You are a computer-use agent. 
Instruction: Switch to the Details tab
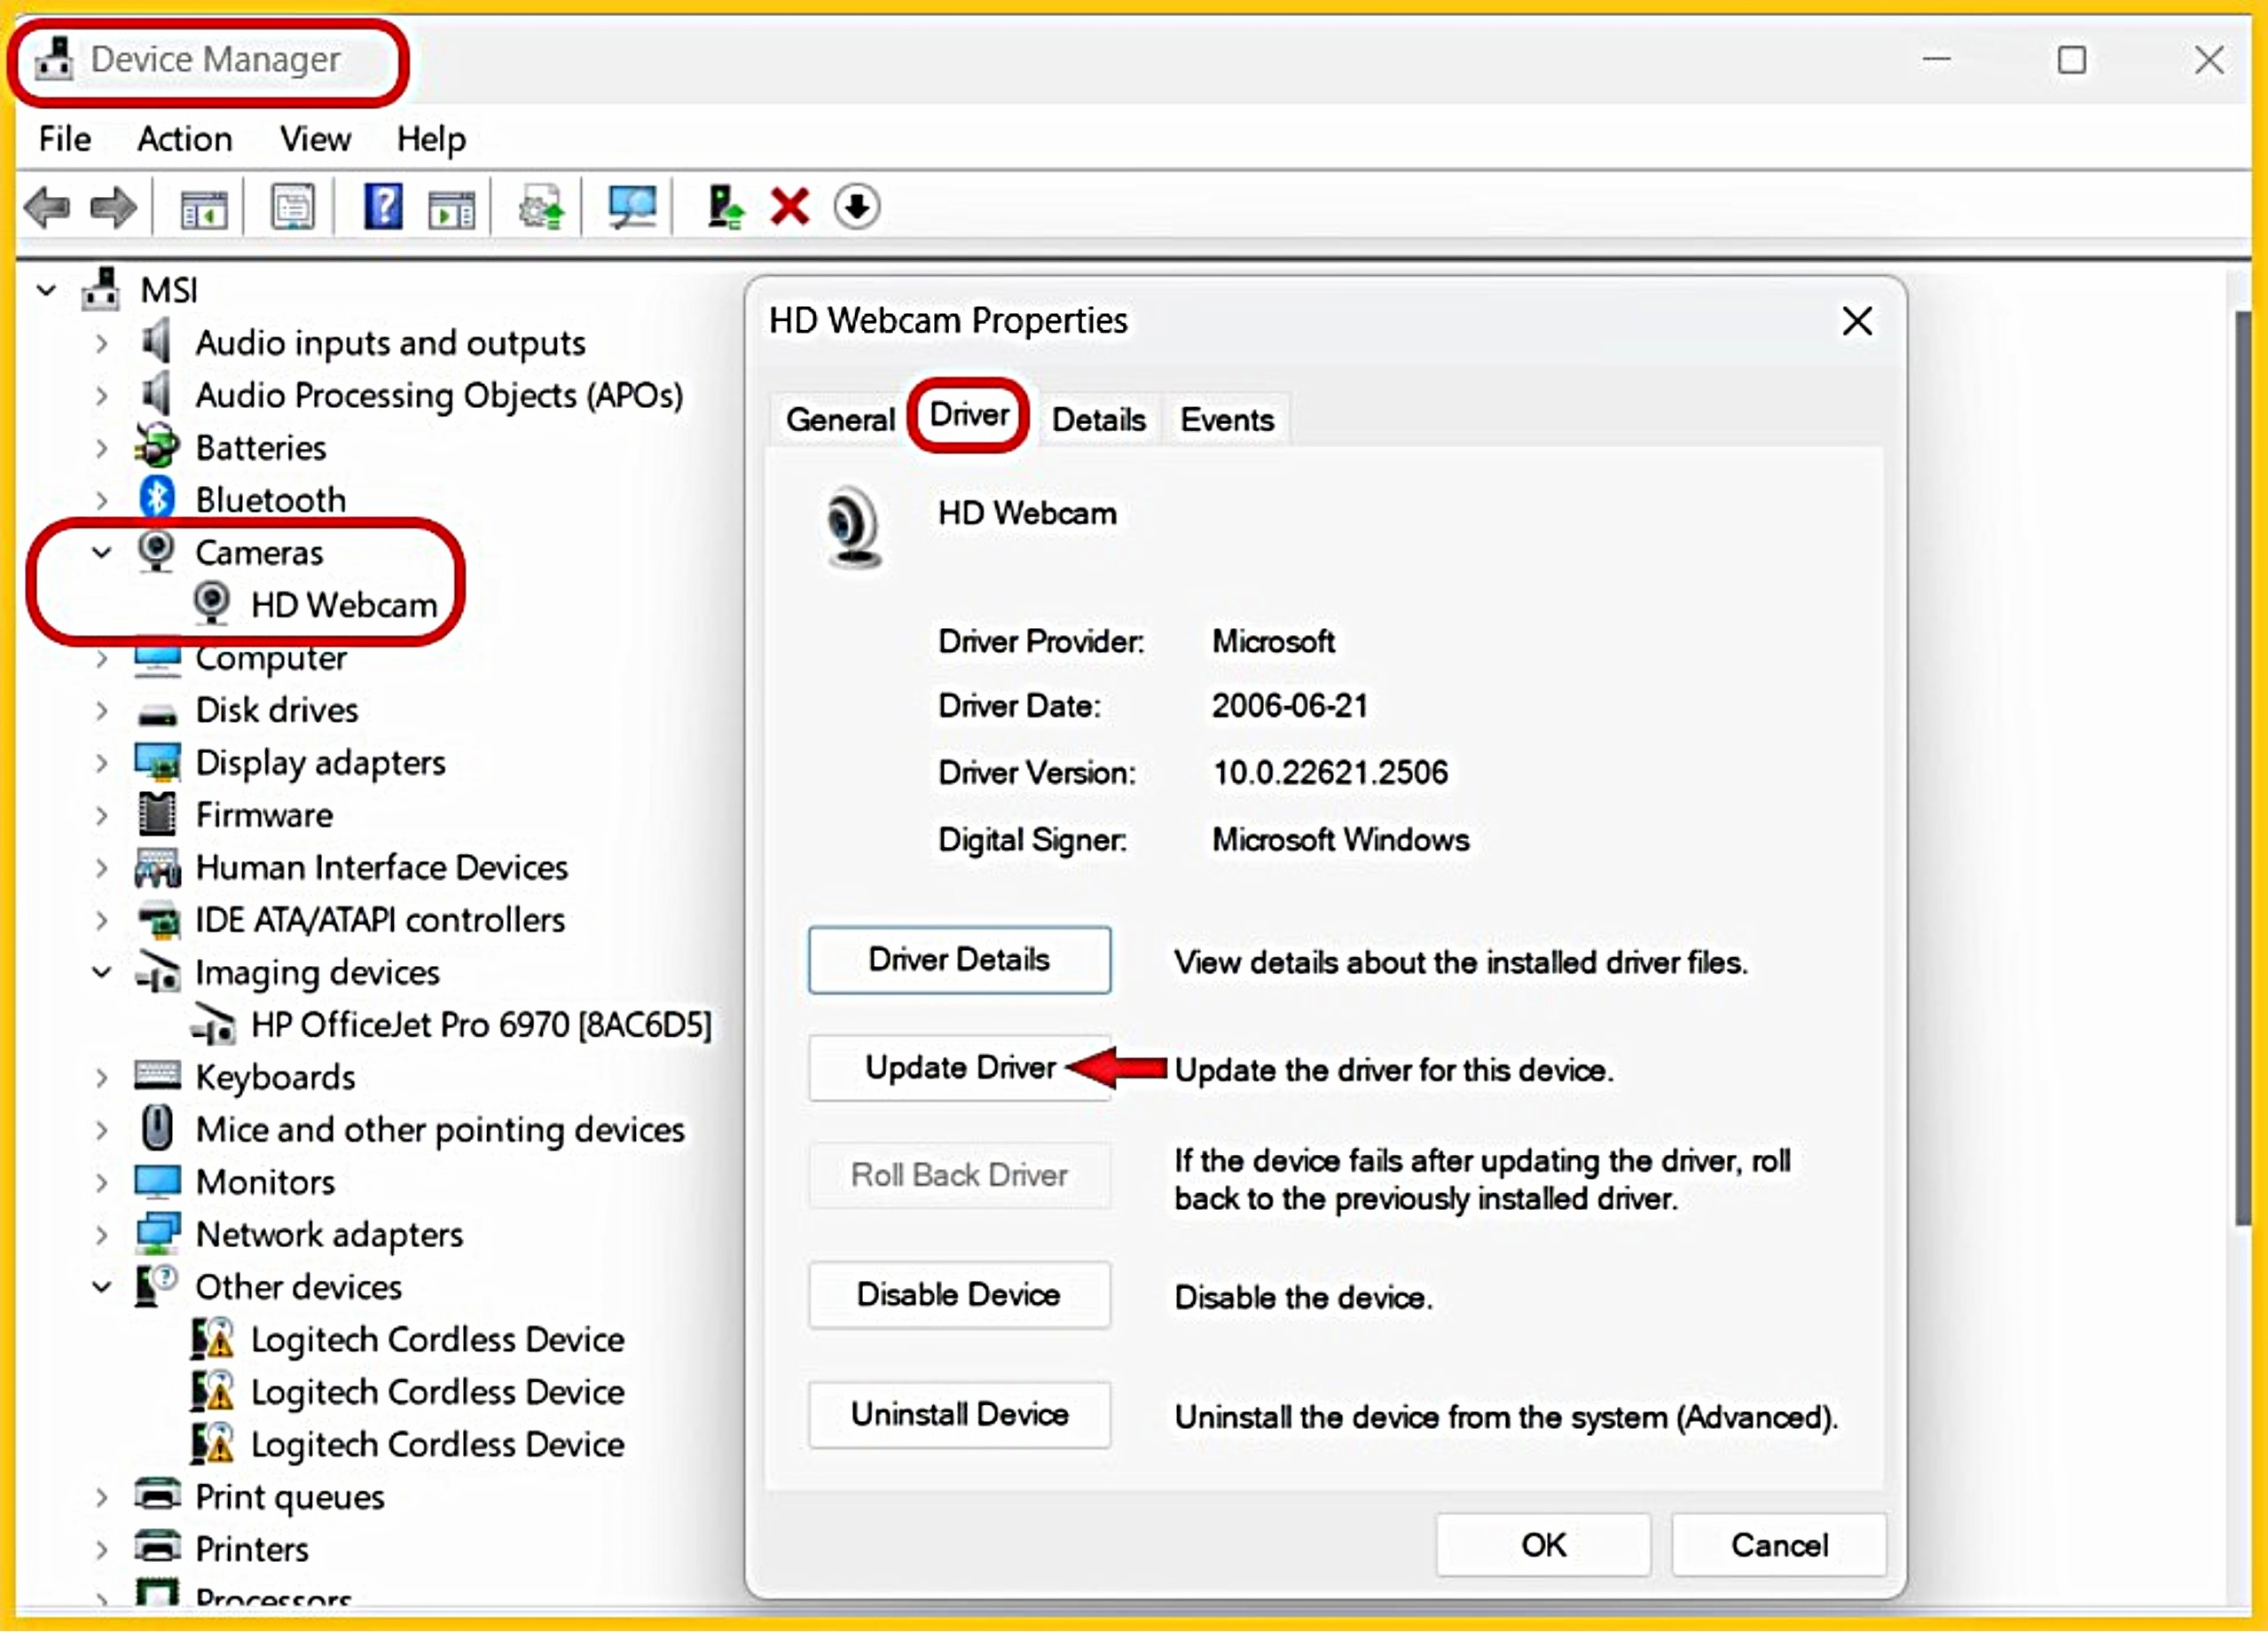pos(1098,420)
